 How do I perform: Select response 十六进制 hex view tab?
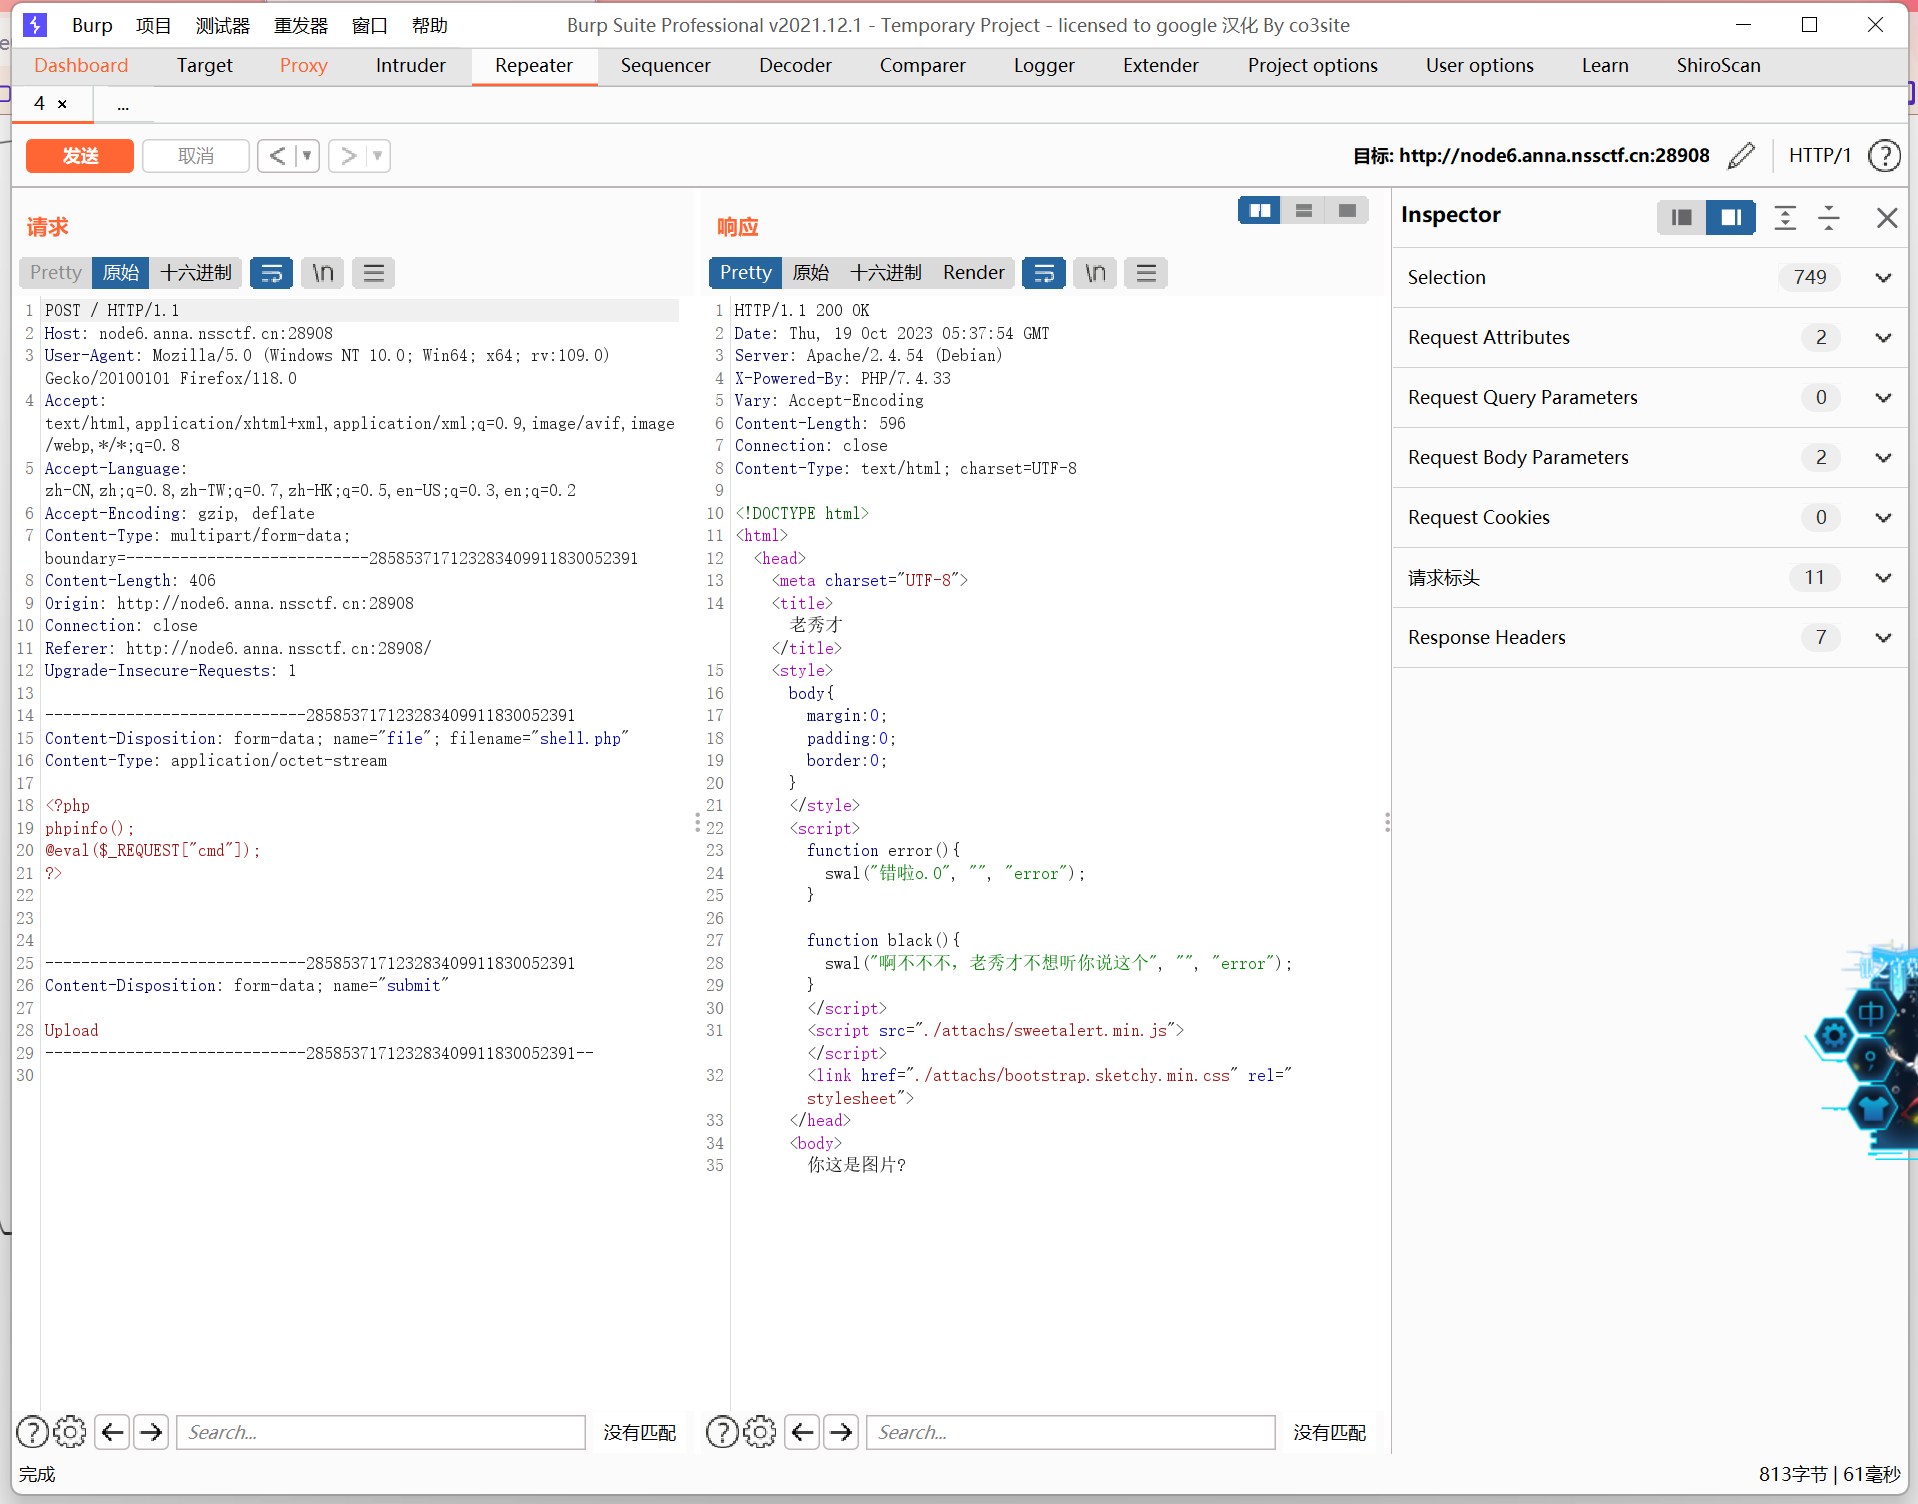click(x=886, y=272)
